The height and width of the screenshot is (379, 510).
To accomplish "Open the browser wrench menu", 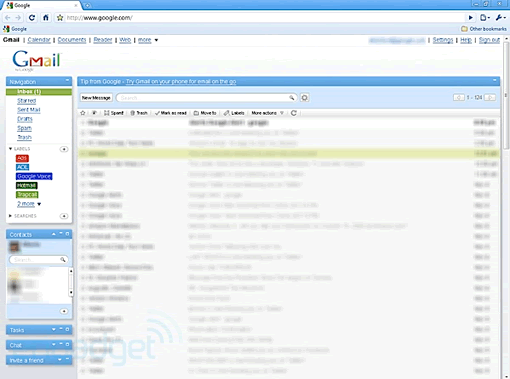I will (x=500, y=18).
